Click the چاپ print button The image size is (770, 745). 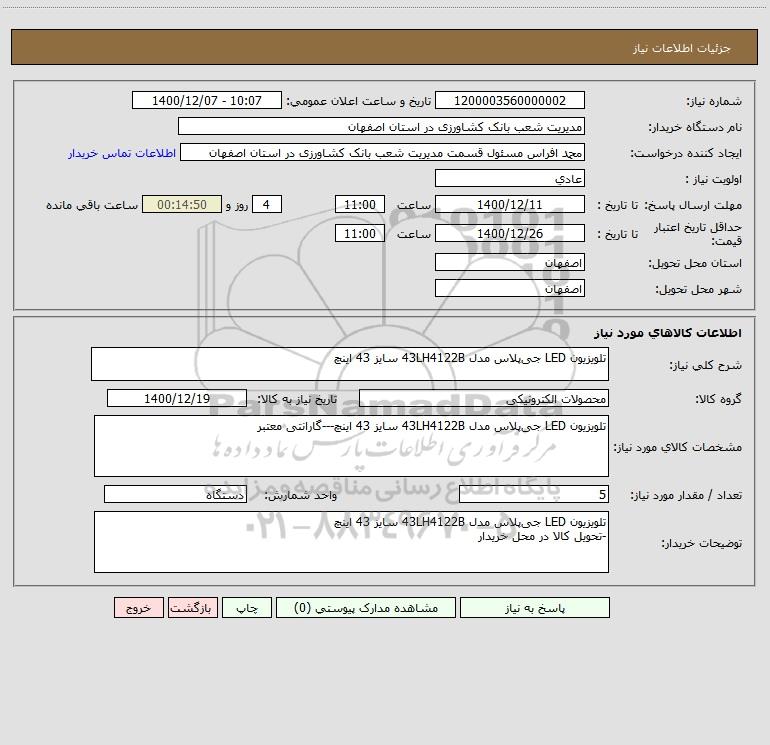pos(247,607)
